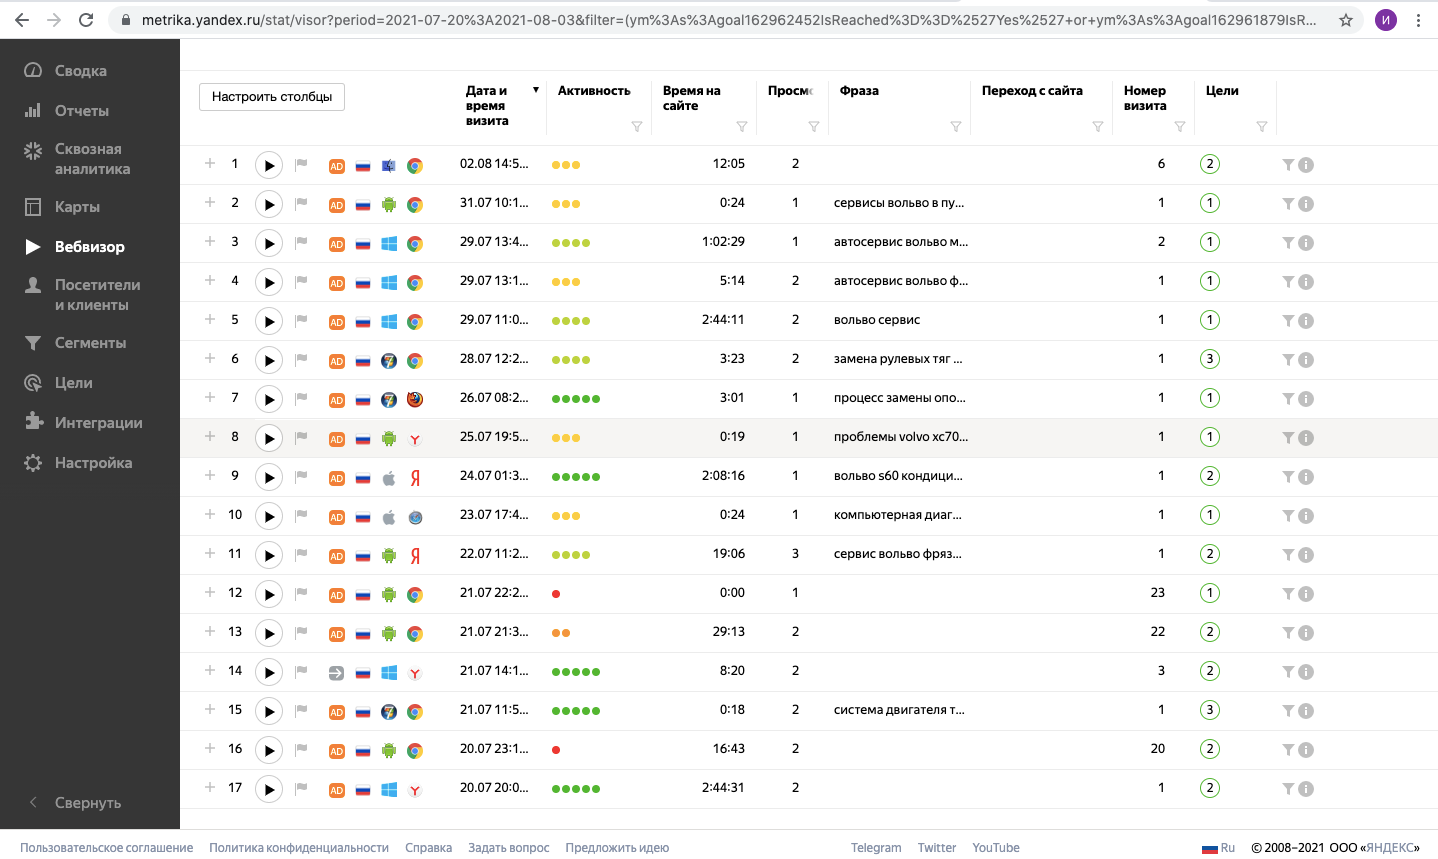Viewport: 1438px width, 859px height.
Task: Open filter for the Активность column
Action: [x=637, y=127]
